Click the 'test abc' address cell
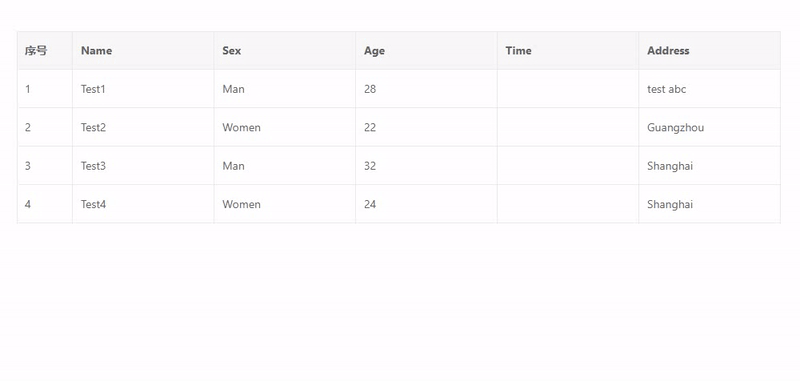 (x=710, y=89)
